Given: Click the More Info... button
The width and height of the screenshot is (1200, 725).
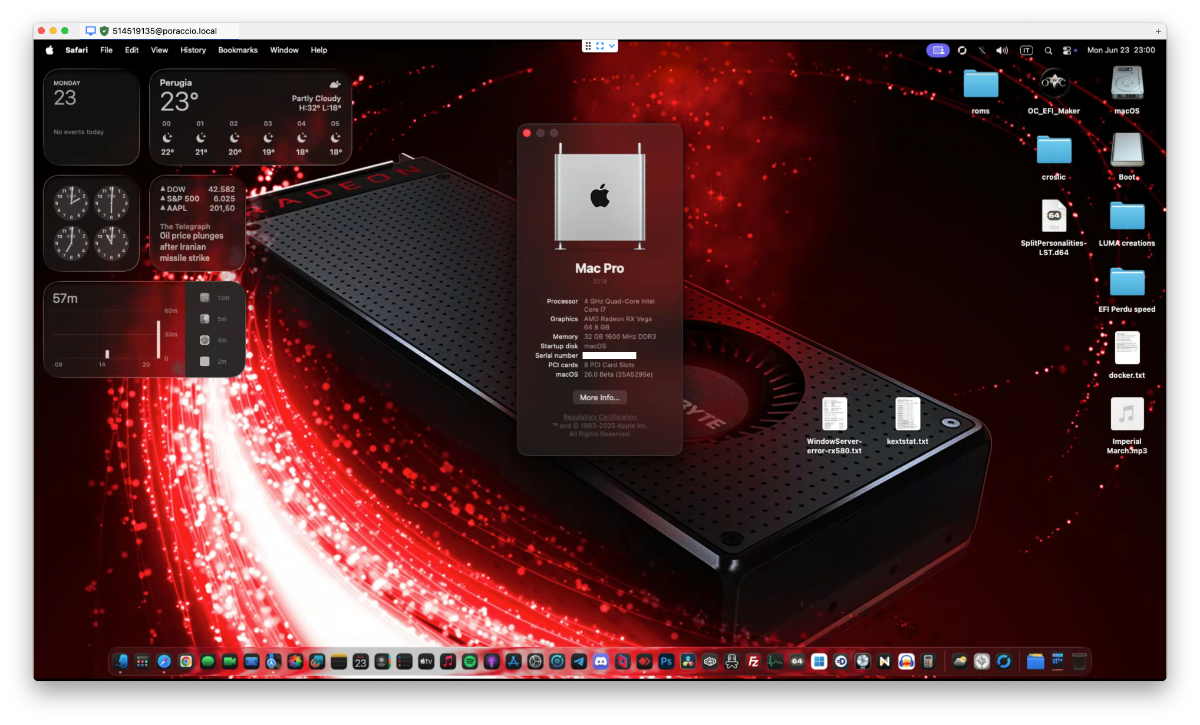Looking at the screenshot, I should (x=600, y=397).
